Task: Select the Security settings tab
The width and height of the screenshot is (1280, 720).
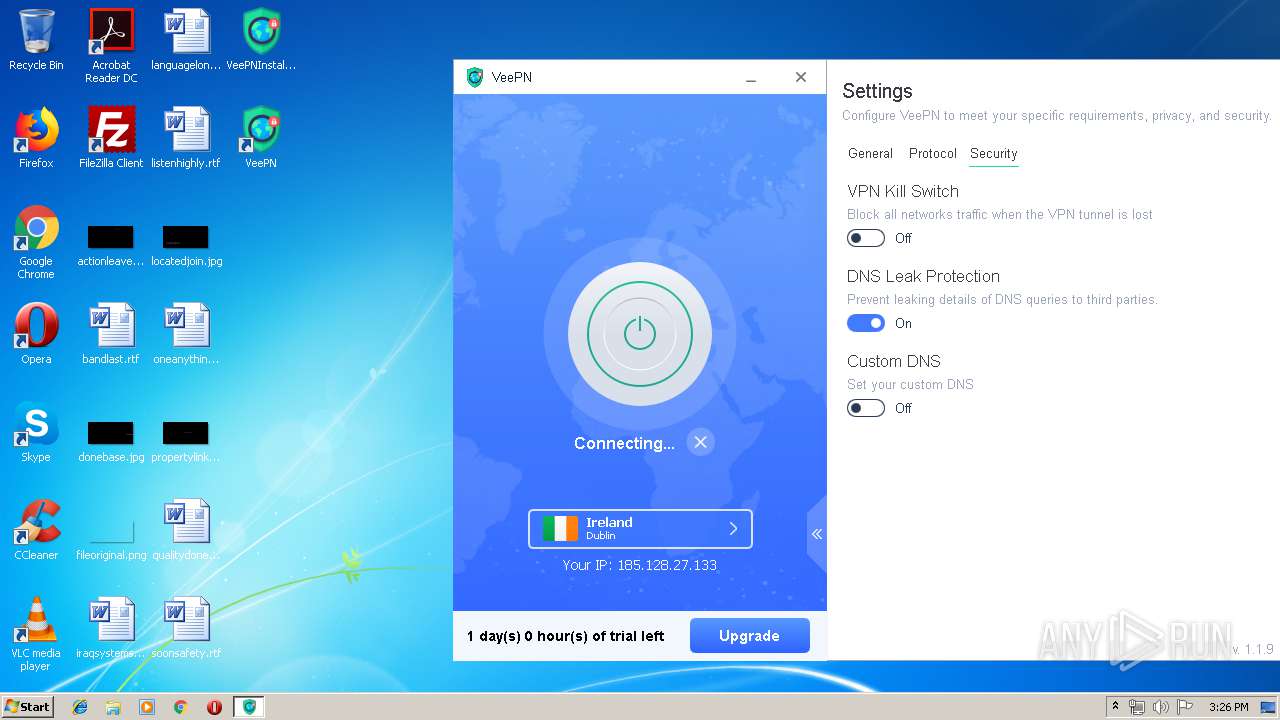Action: 993,153
